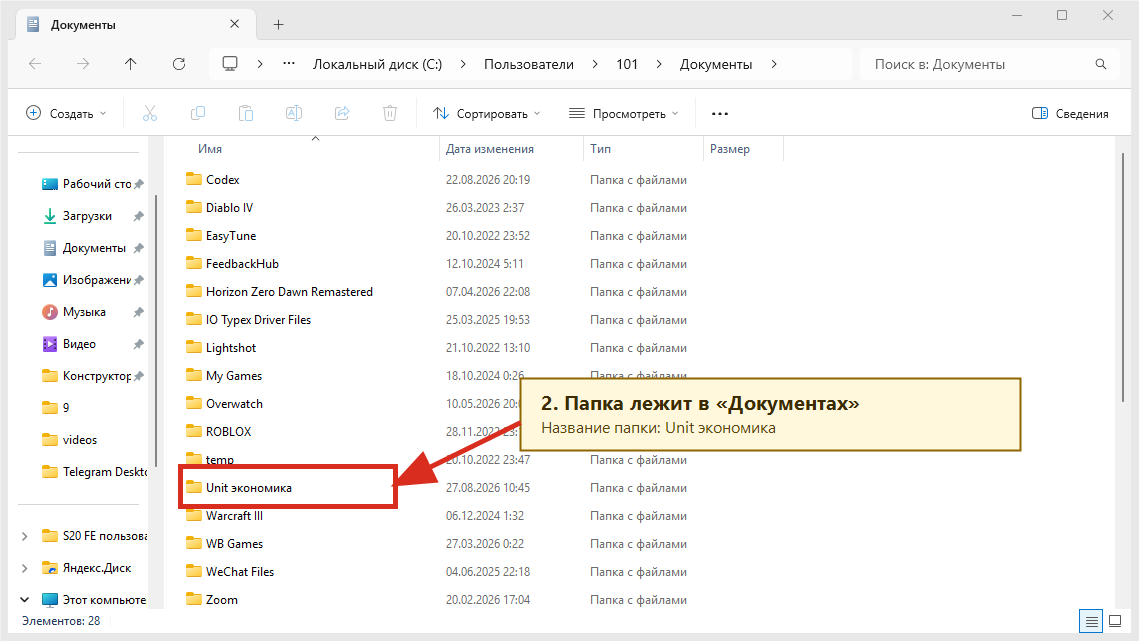
Task: Open the Просмотреть dropdown menu
Action: click(x=624, y=113)
